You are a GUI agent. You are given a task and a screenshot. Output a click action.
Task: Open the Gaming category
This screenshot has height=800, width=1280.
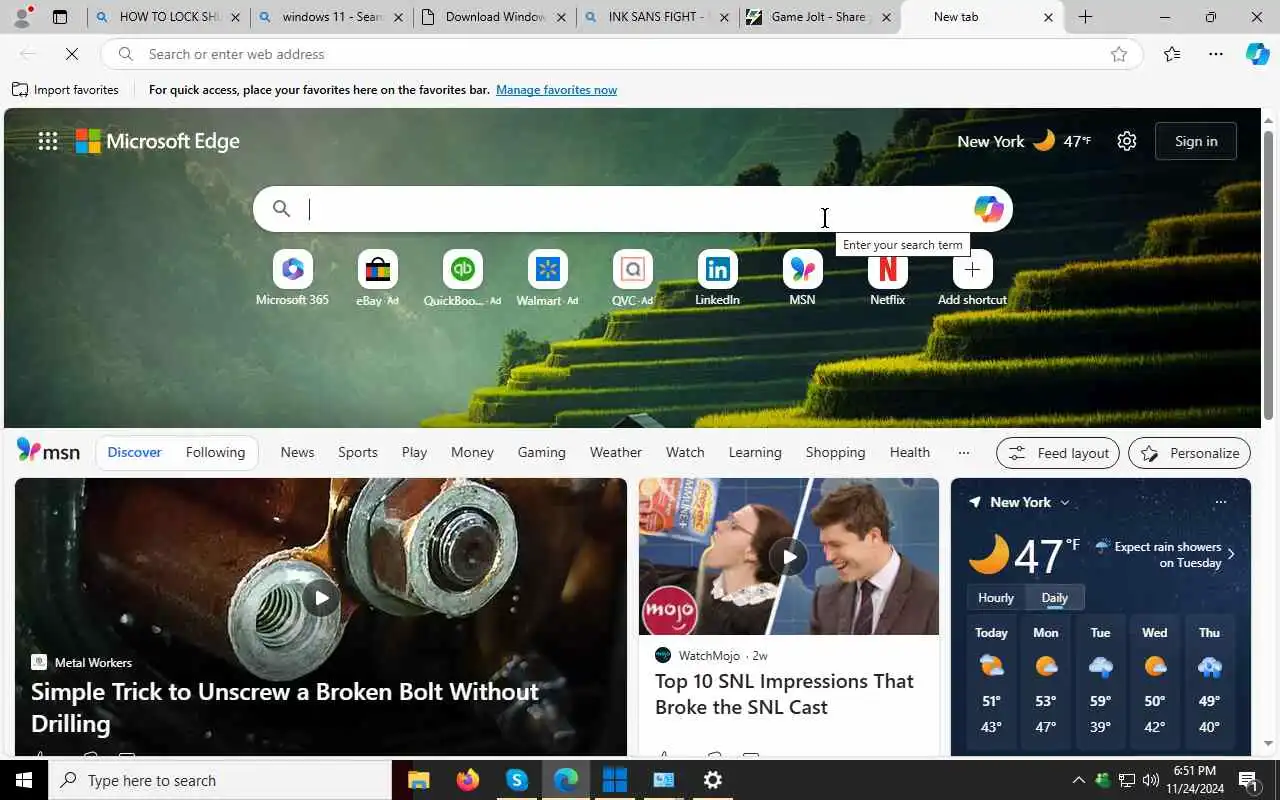tap(541, 452)
